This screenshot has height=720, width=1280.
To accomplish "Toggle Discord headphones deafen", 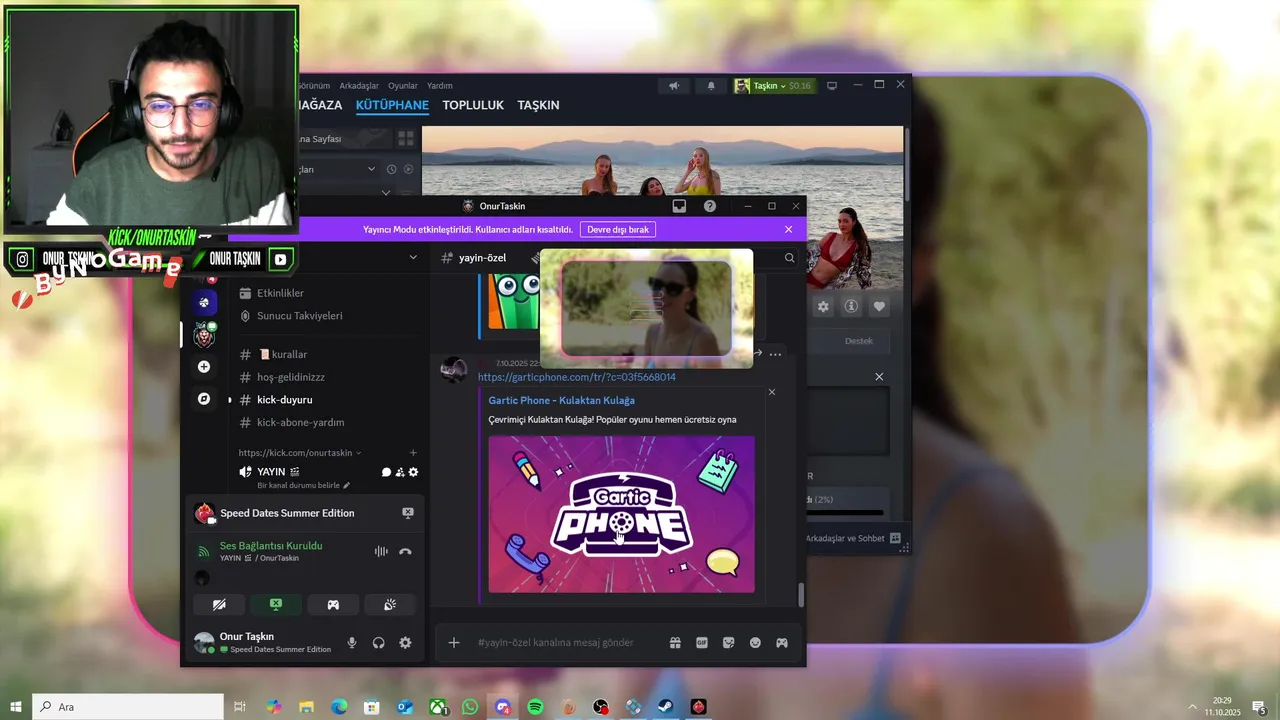I will pyautogui.click(x=378, y=643).
